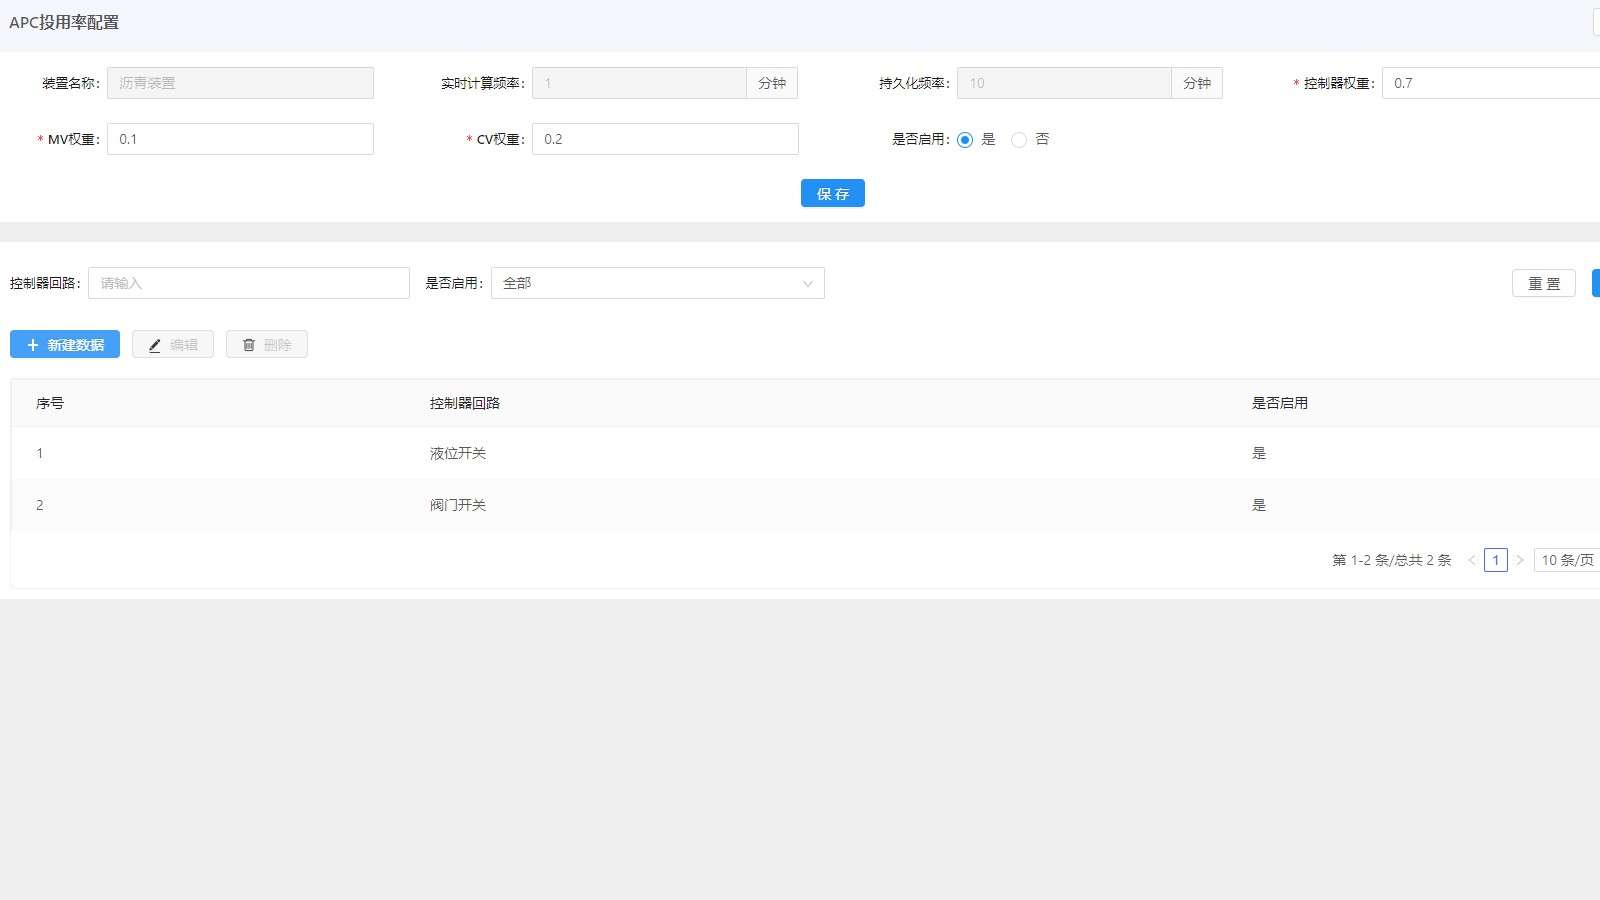1600x900 pixels.
Task: Click the 序号 column header
Action: click(x=50, y=403)
